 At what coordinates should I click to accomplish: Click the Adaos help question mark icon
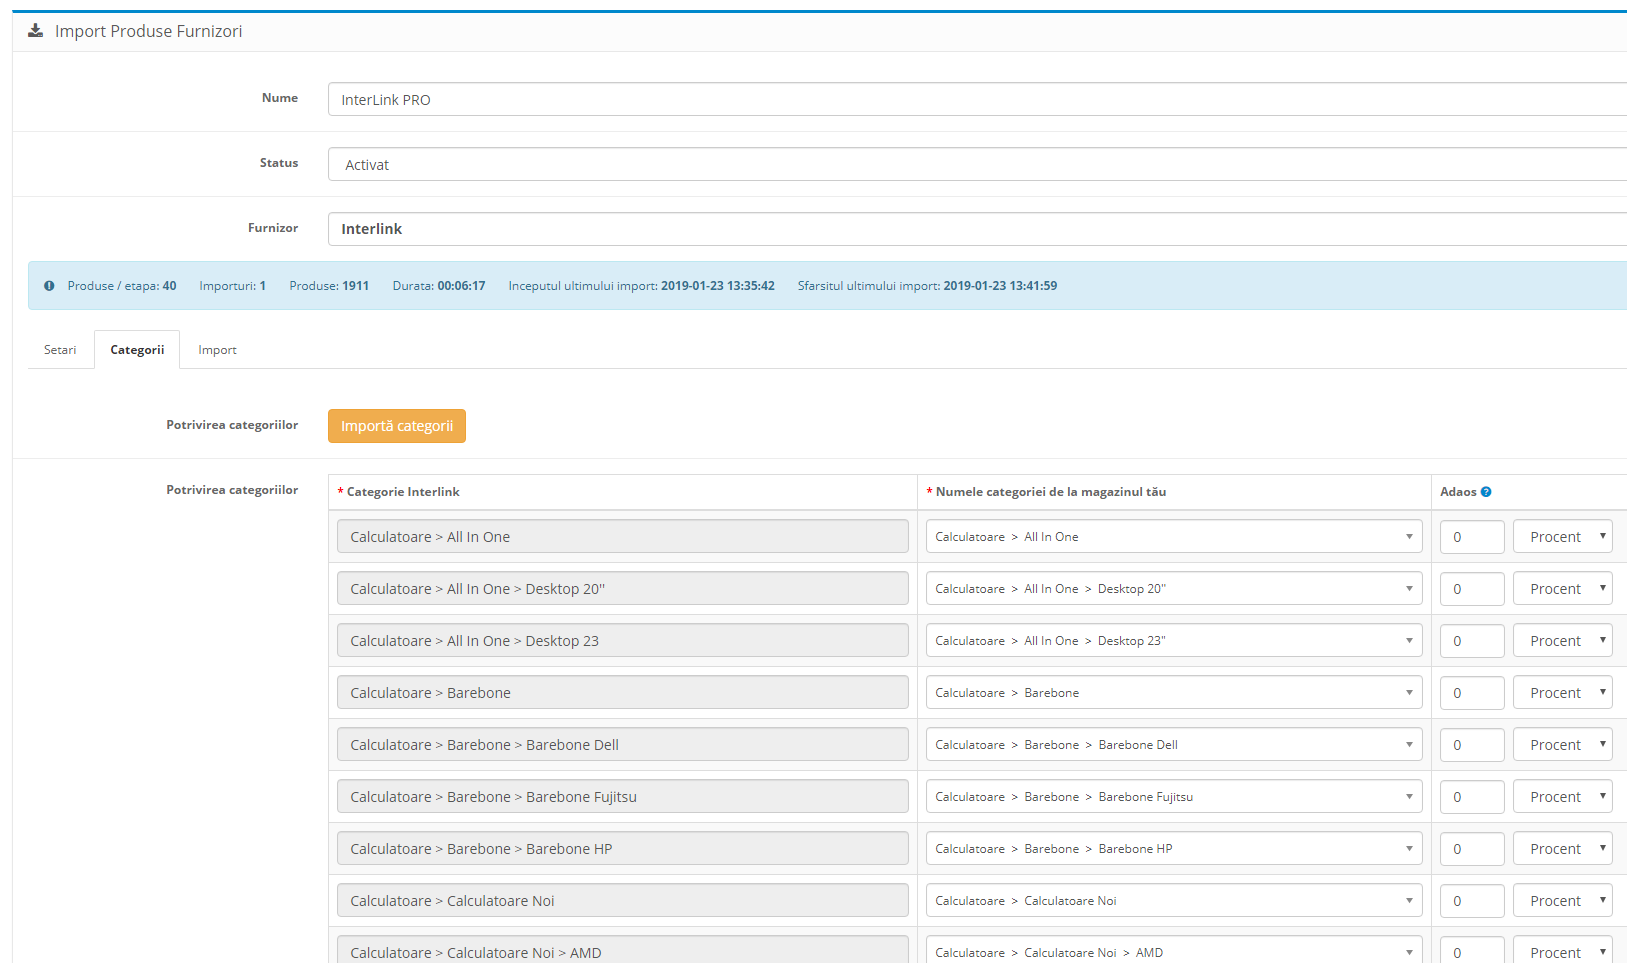click(x=1486, y=492)
